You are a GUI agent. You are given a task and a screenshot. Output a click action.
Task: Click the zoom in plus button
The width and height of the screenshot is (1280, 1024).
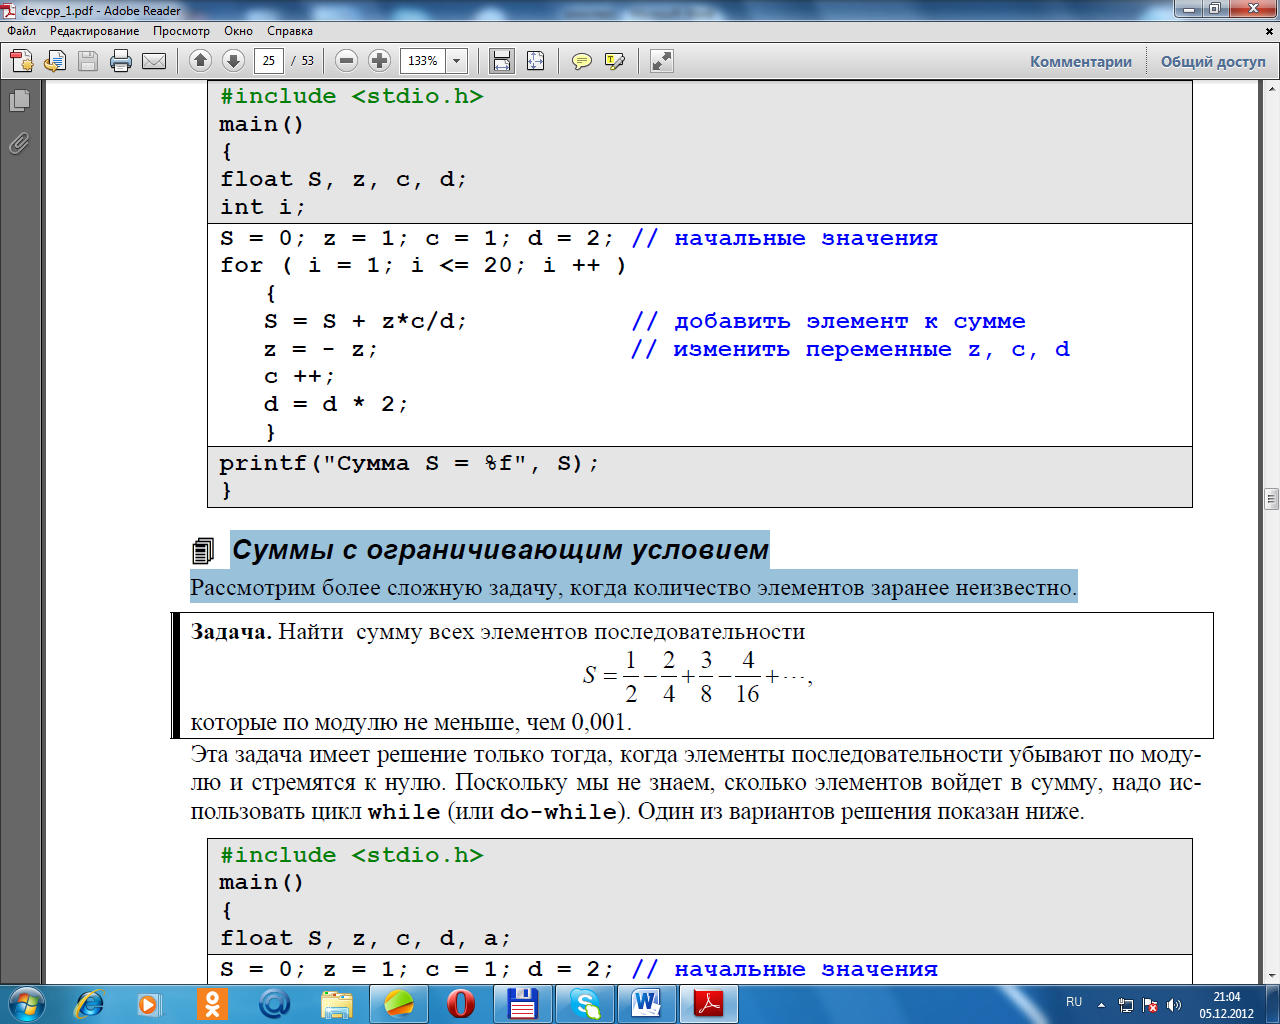pyautogui.click(x=379, y=61)
